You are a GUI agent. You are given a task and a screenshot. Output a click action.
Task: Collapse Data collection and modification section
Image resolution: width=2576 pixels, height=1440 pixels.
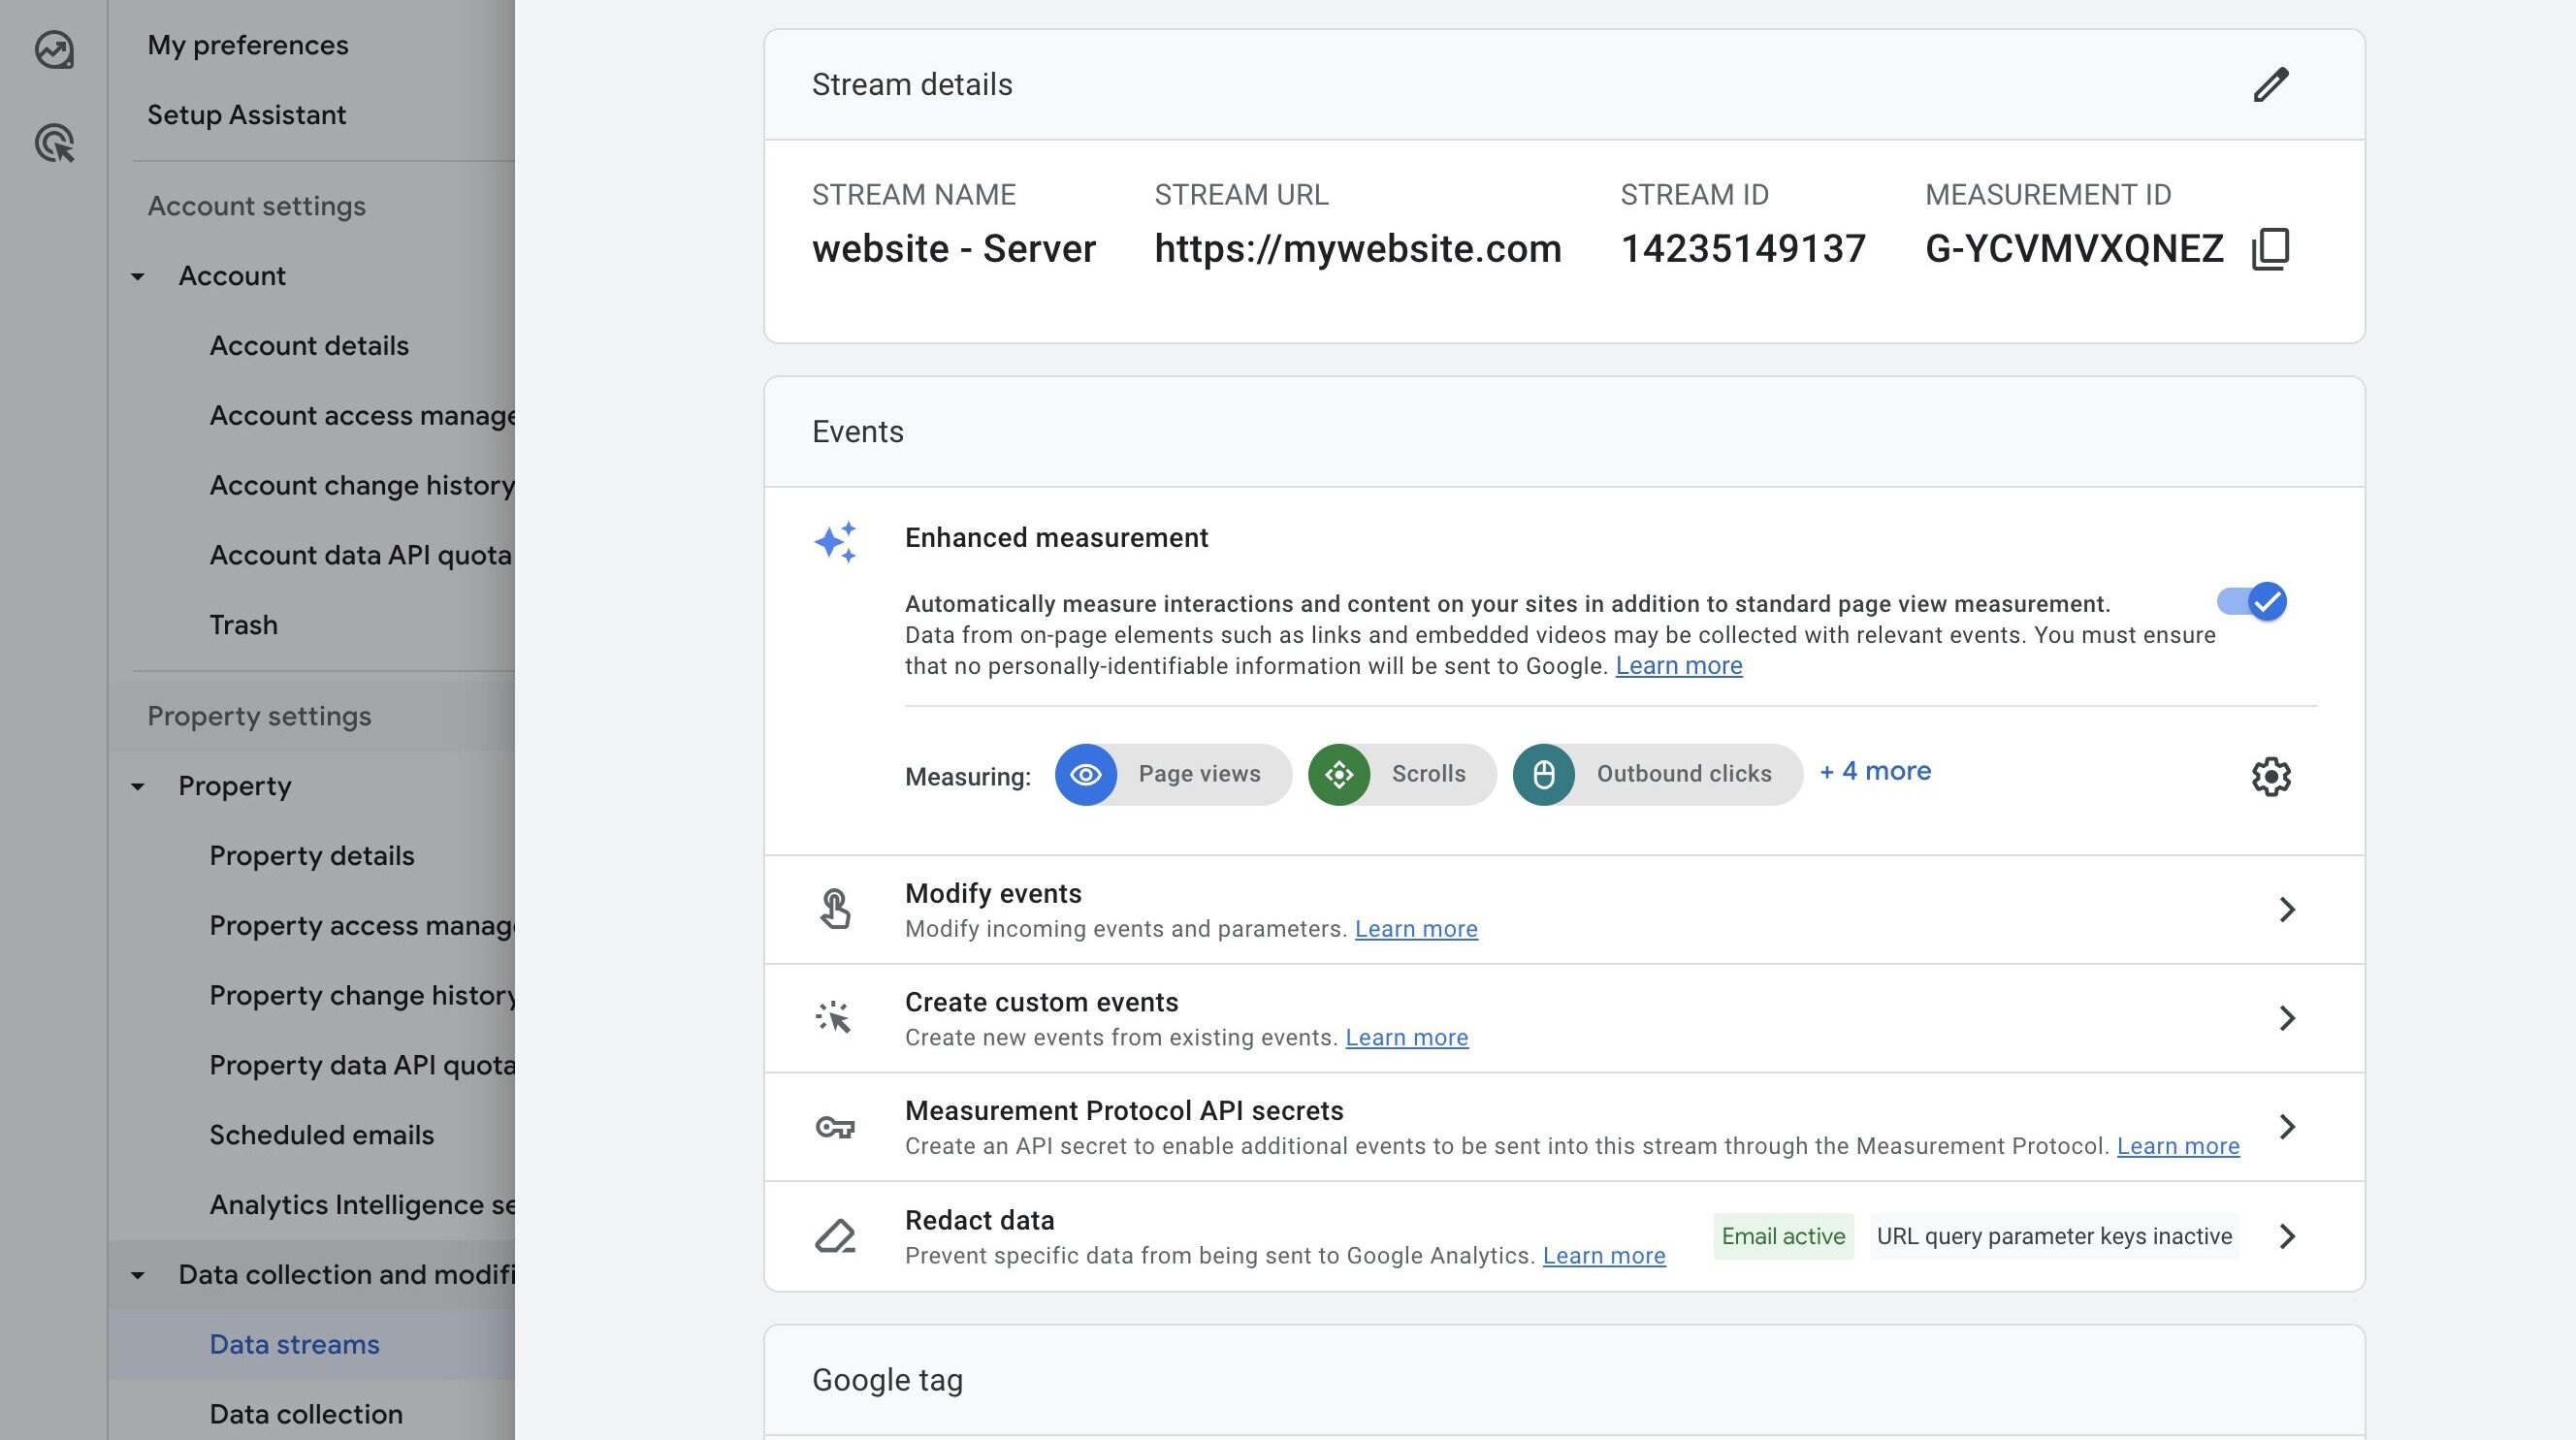[x=138, y=1276]
